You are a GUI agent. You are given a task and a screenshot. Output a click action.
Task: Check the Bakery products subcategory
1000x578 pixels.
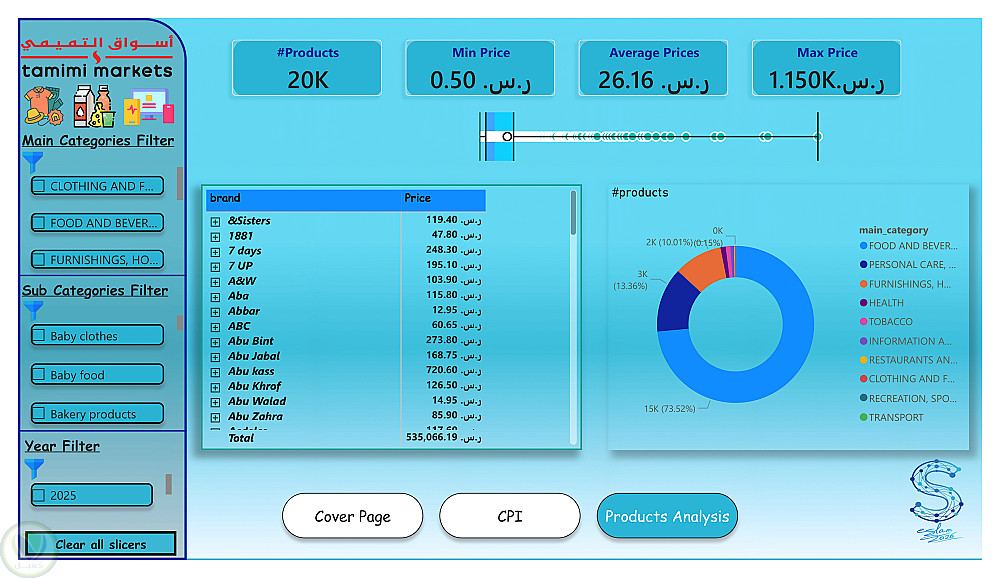pyautogui.click(x=39, y=413)
